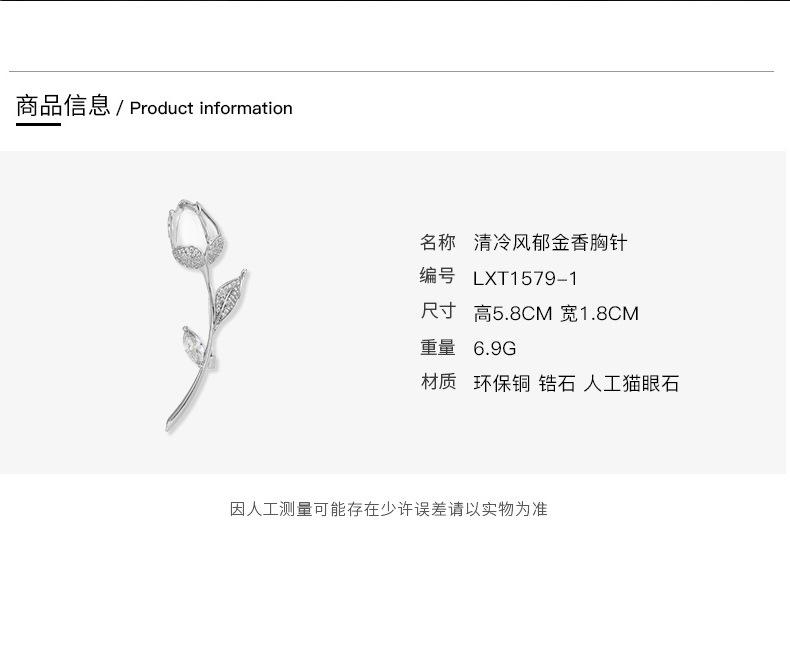The width and height of the screenshot is (790, 653).
Task: Click the material text 人工猫眼石
Action: pyautogui.click(x=631, y=383)
